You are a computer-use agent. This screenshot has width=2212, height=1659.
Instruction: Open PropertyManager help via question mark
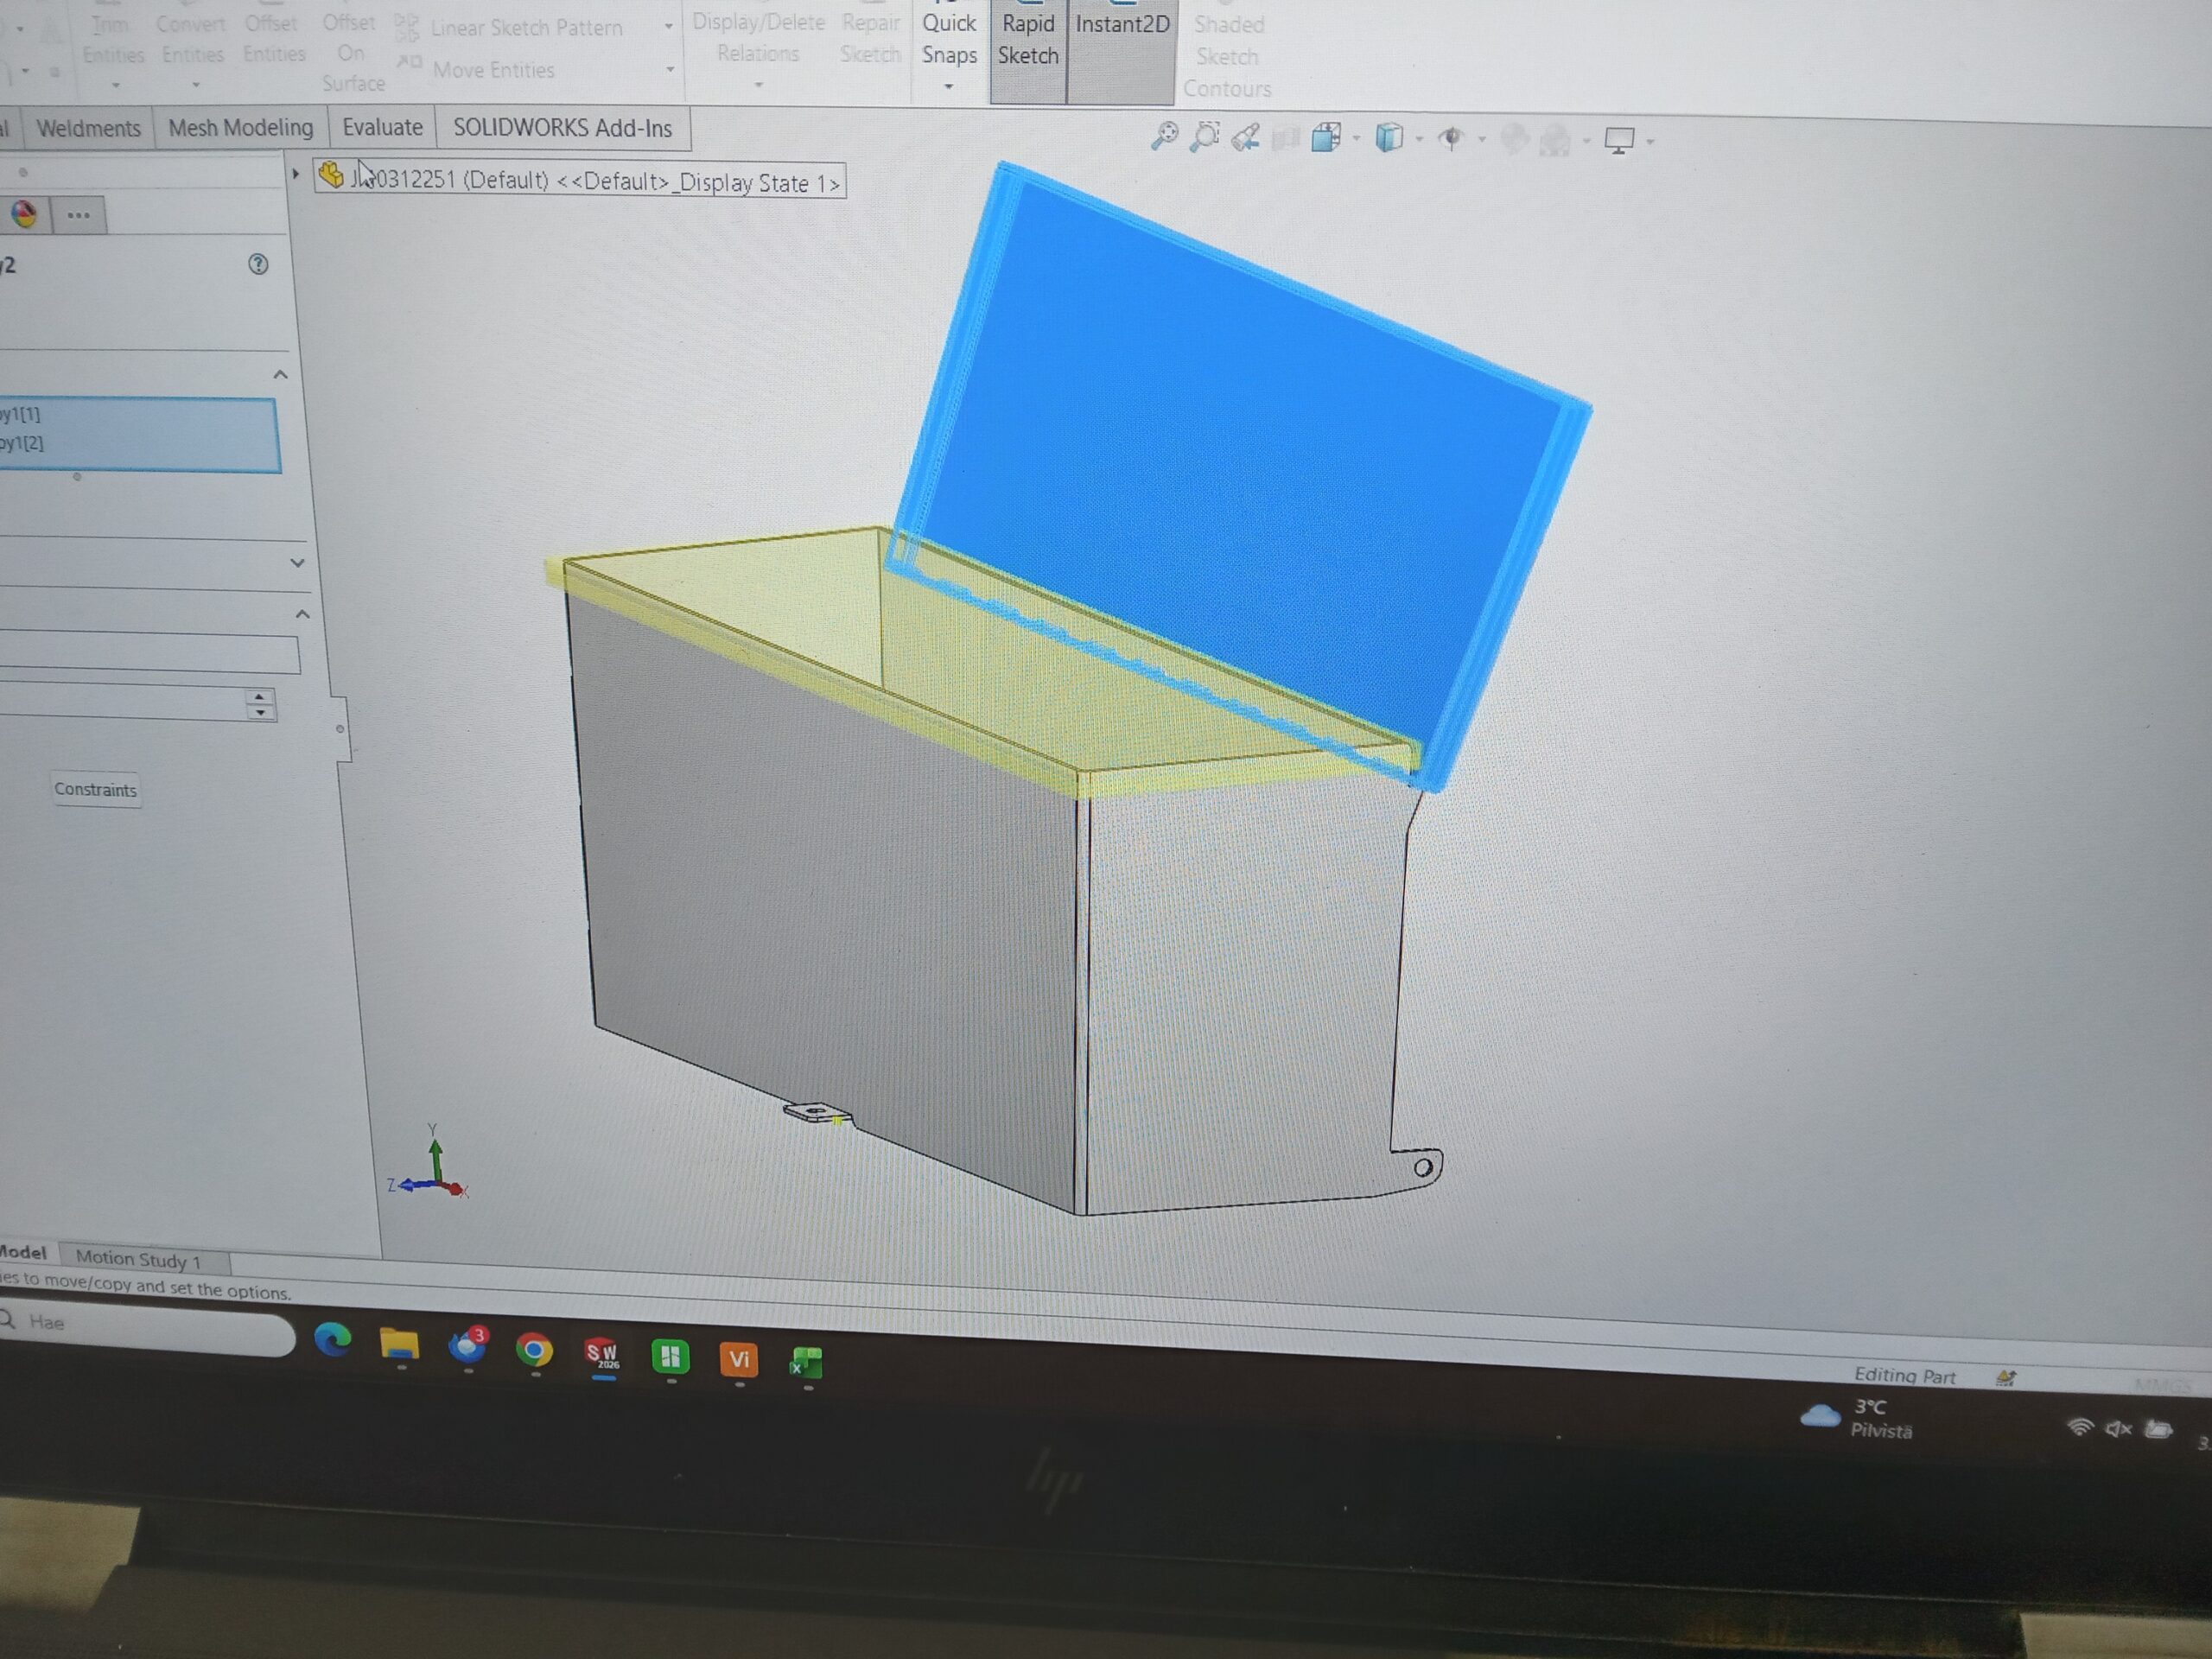[258, 265]
